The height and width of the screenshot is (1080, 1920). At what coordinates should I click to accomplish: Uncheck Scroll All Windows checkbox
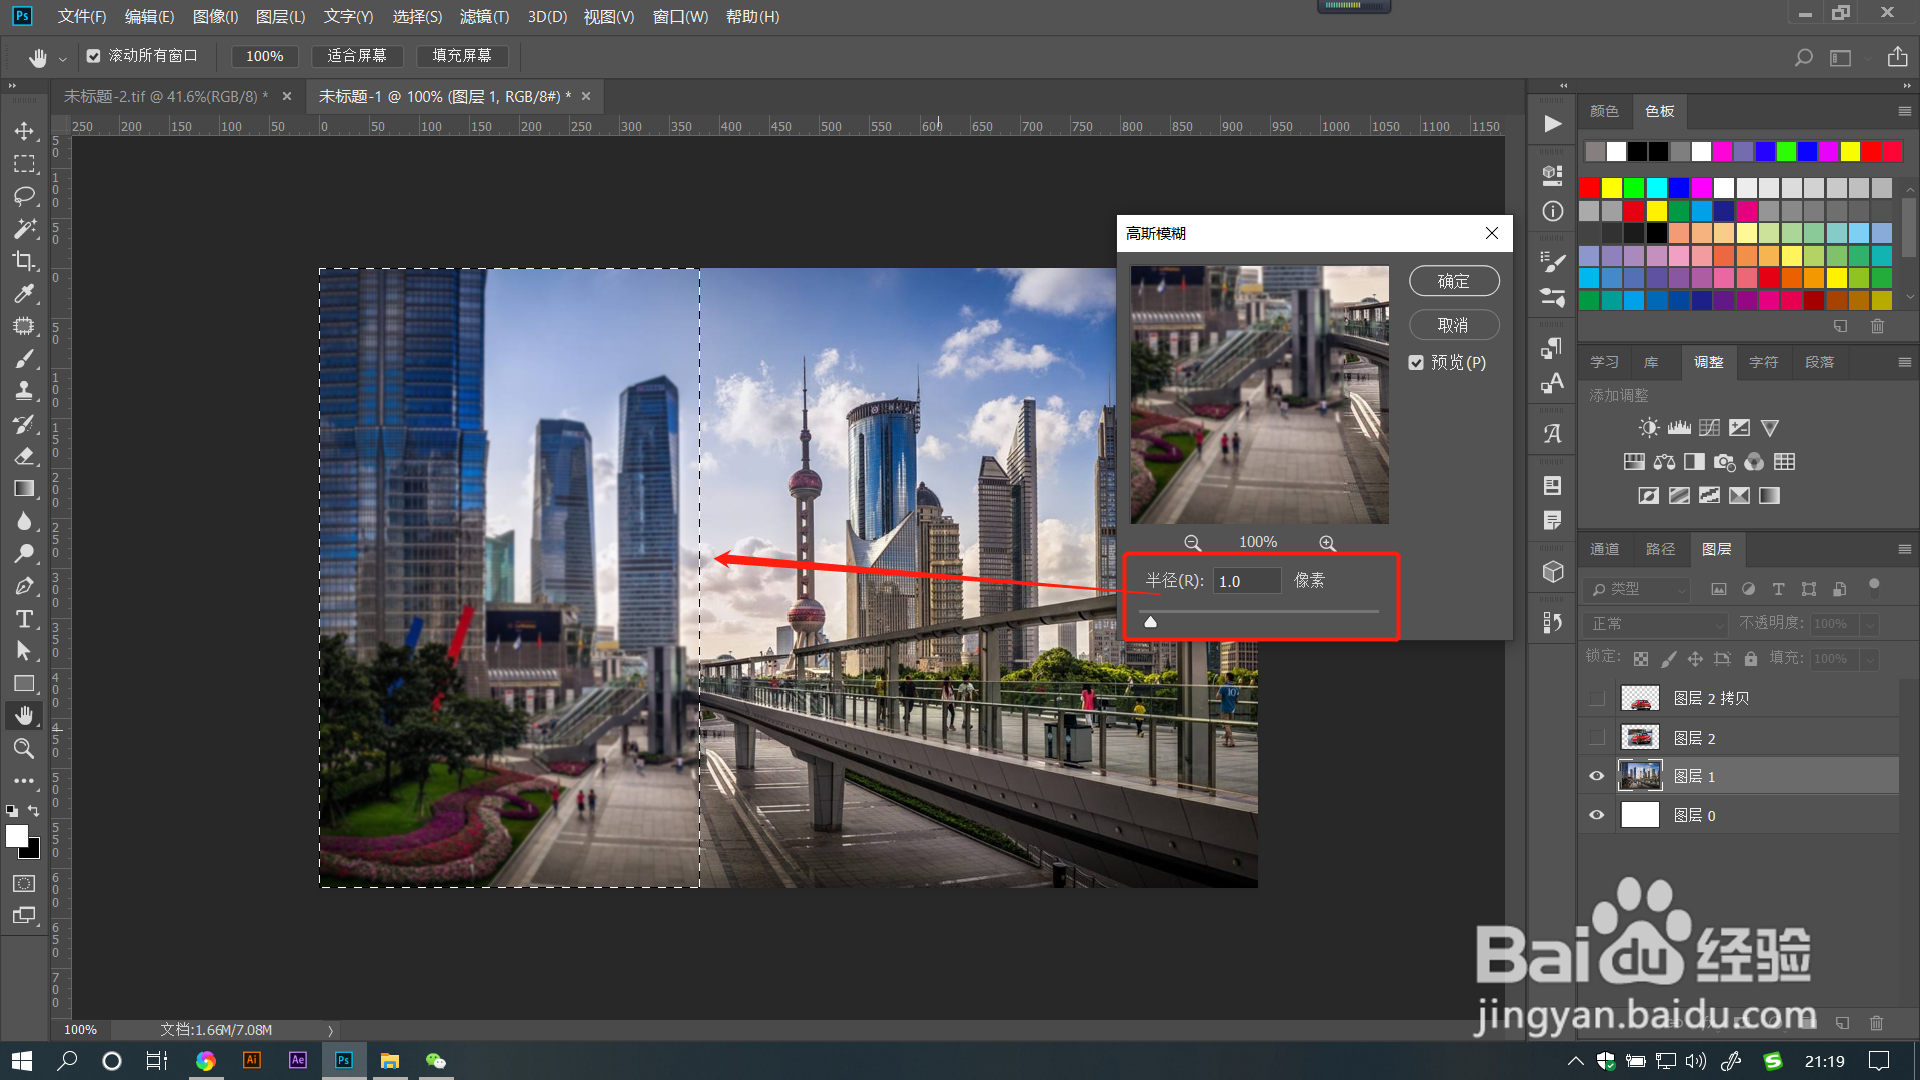click(x=93, y=56)
